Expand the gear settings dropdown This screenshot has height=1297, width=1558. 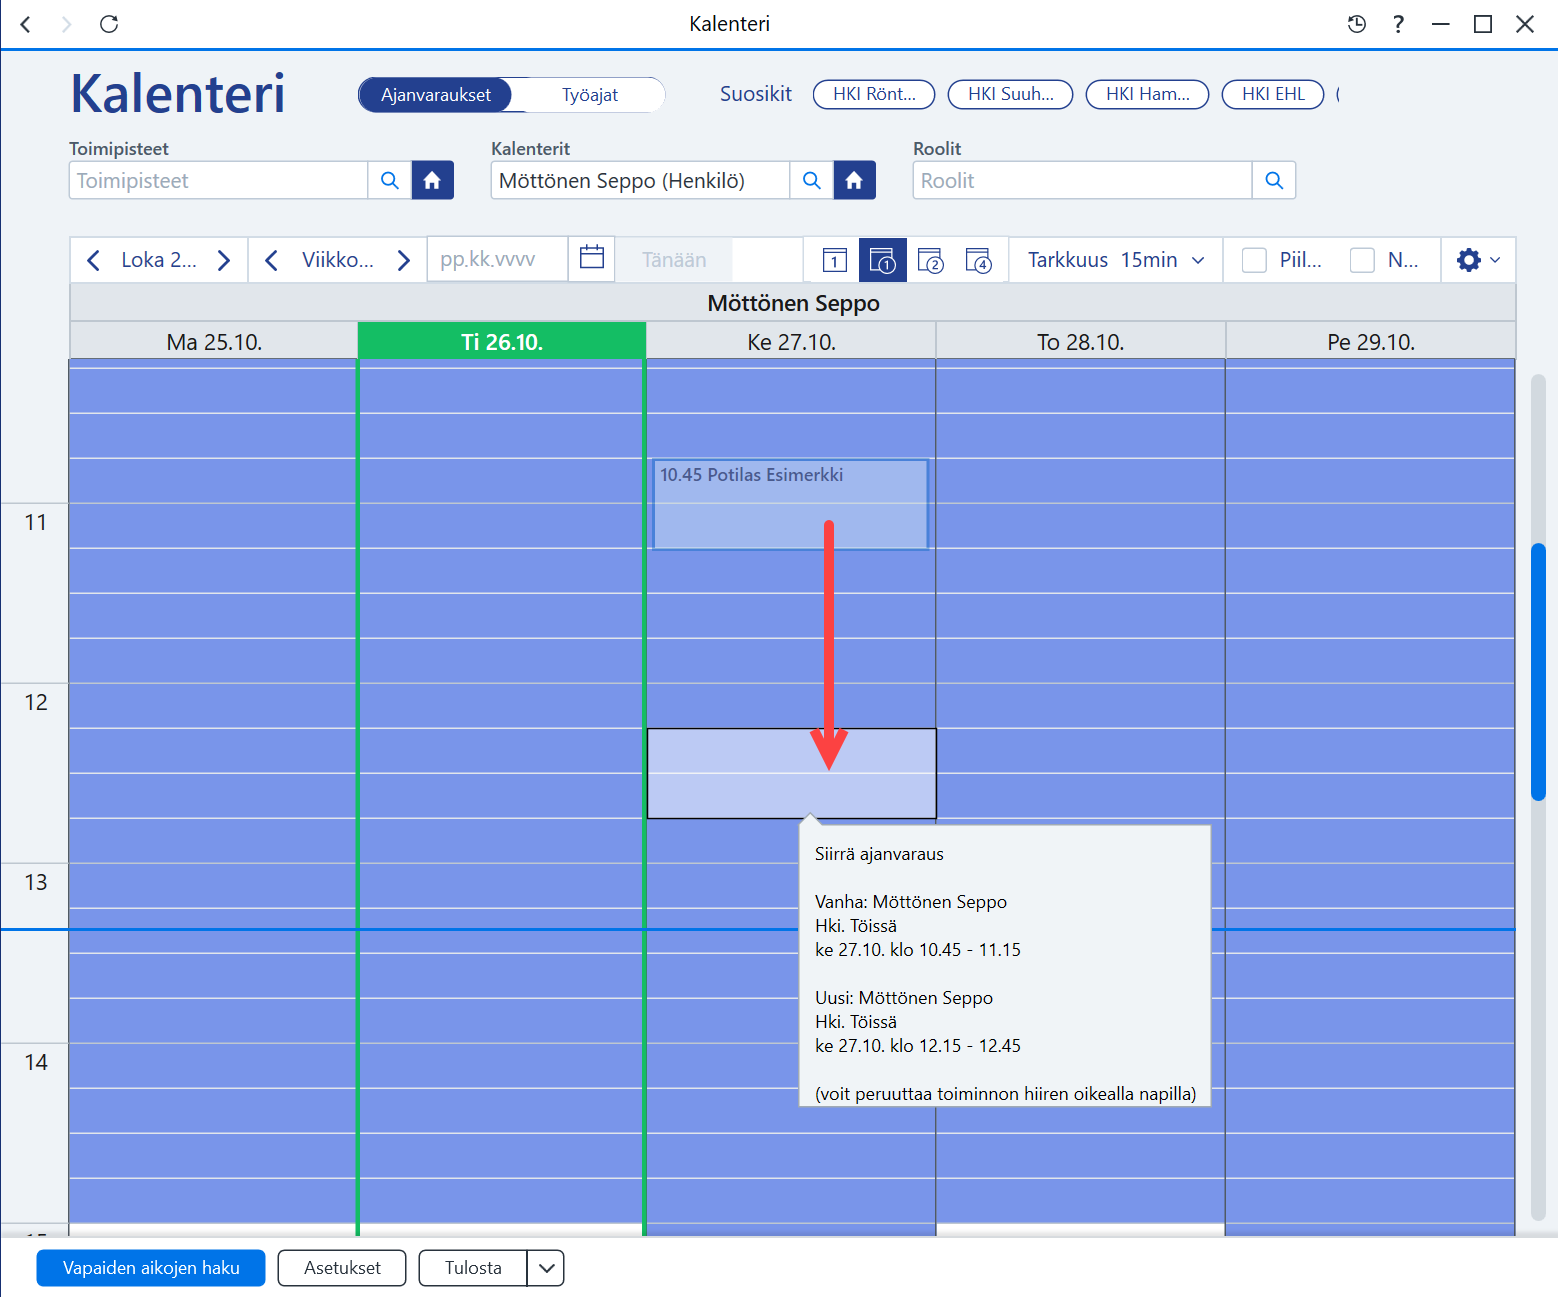(x=1478, y=260)
